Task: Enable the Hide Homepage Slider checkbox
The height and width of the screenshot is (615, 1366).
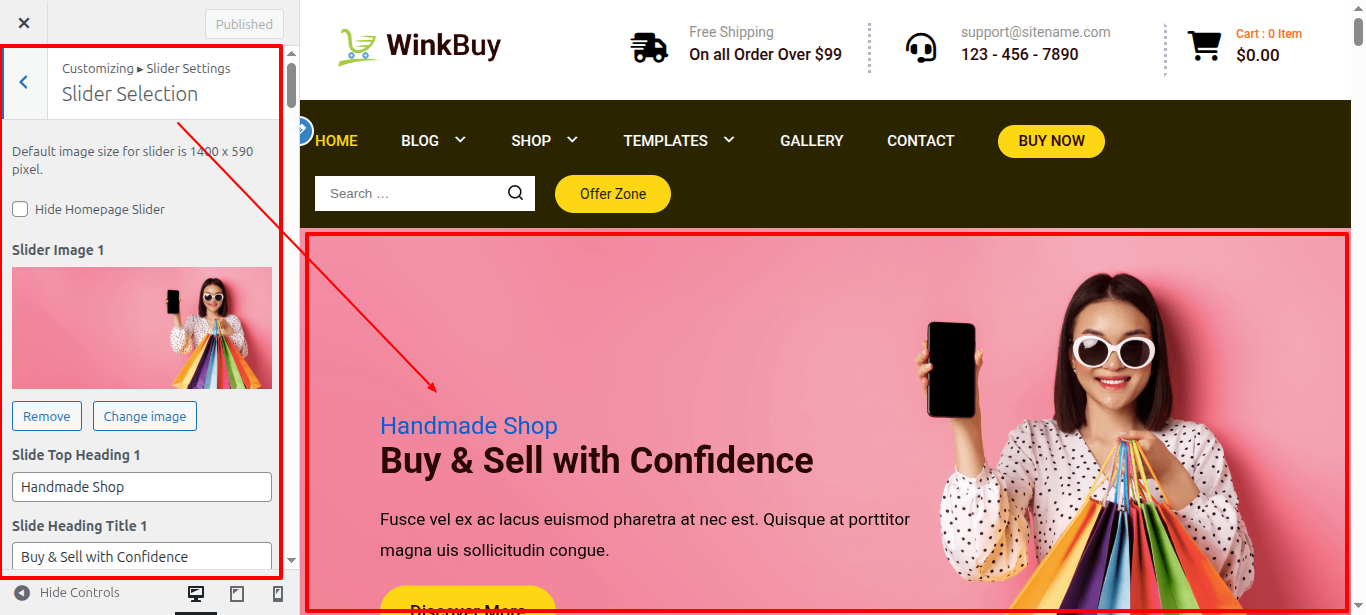Action: [20, 209]
